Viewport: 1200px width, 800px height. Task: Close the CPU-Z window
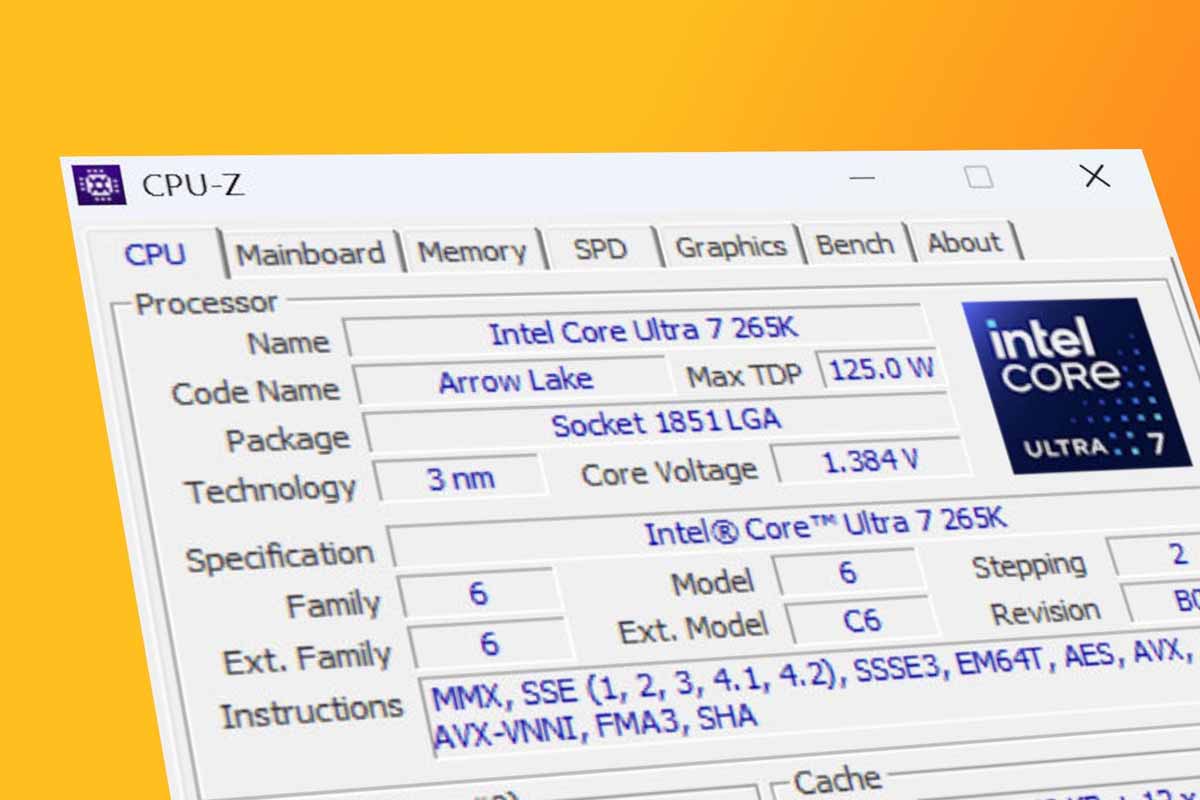click(x=1096, y=176)
